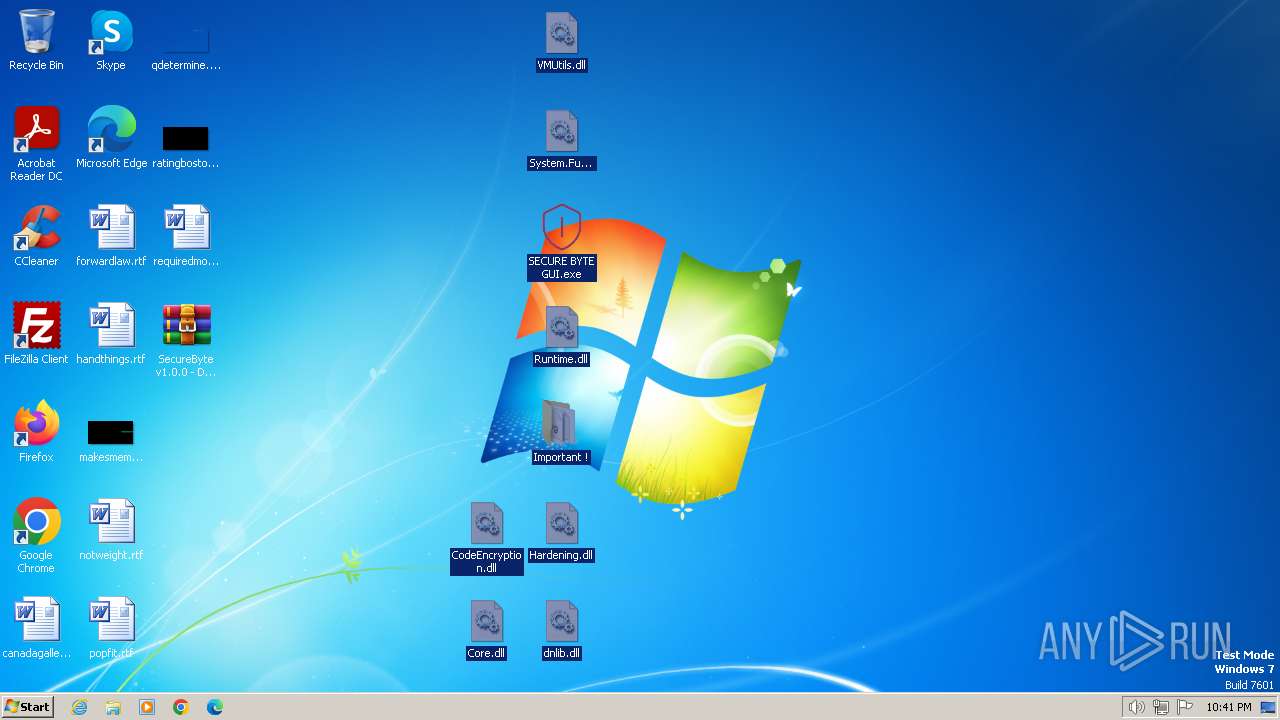Launch Chrome from the taskbar
The image size is (1280, 720).
coord(181,707)
